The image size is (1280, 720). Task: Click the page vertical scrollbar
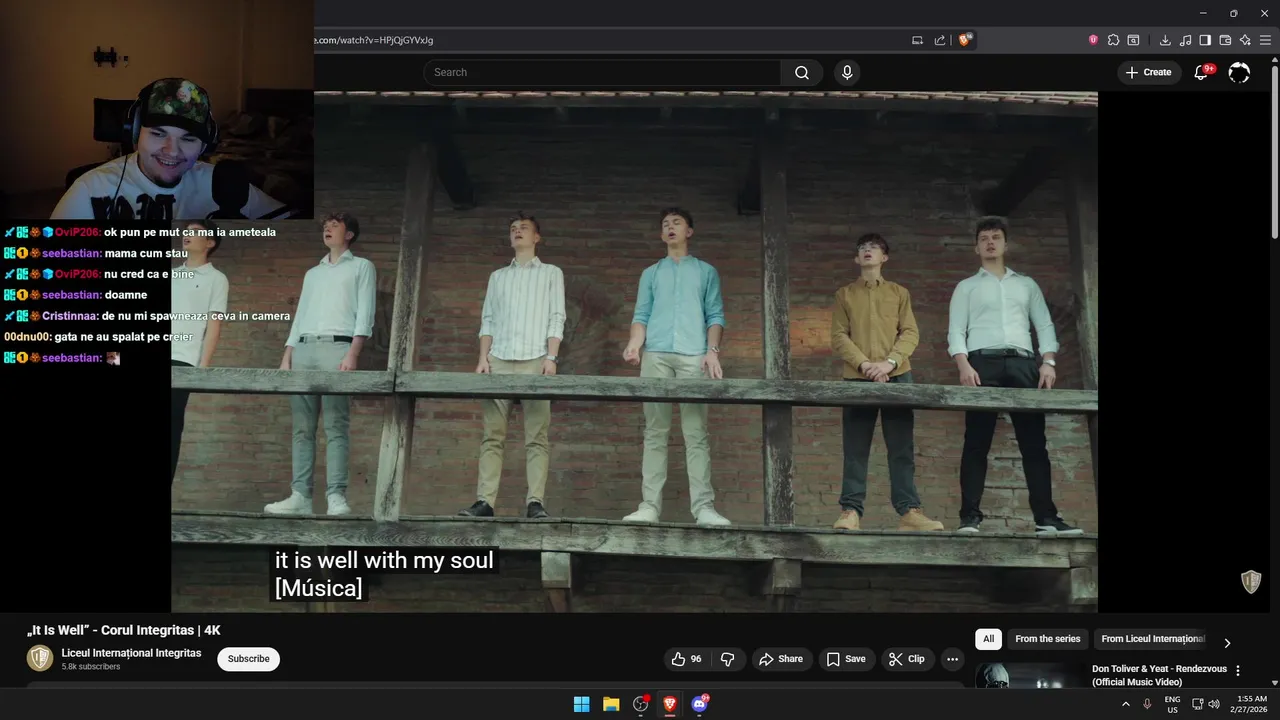click(x=1274, y=150)
